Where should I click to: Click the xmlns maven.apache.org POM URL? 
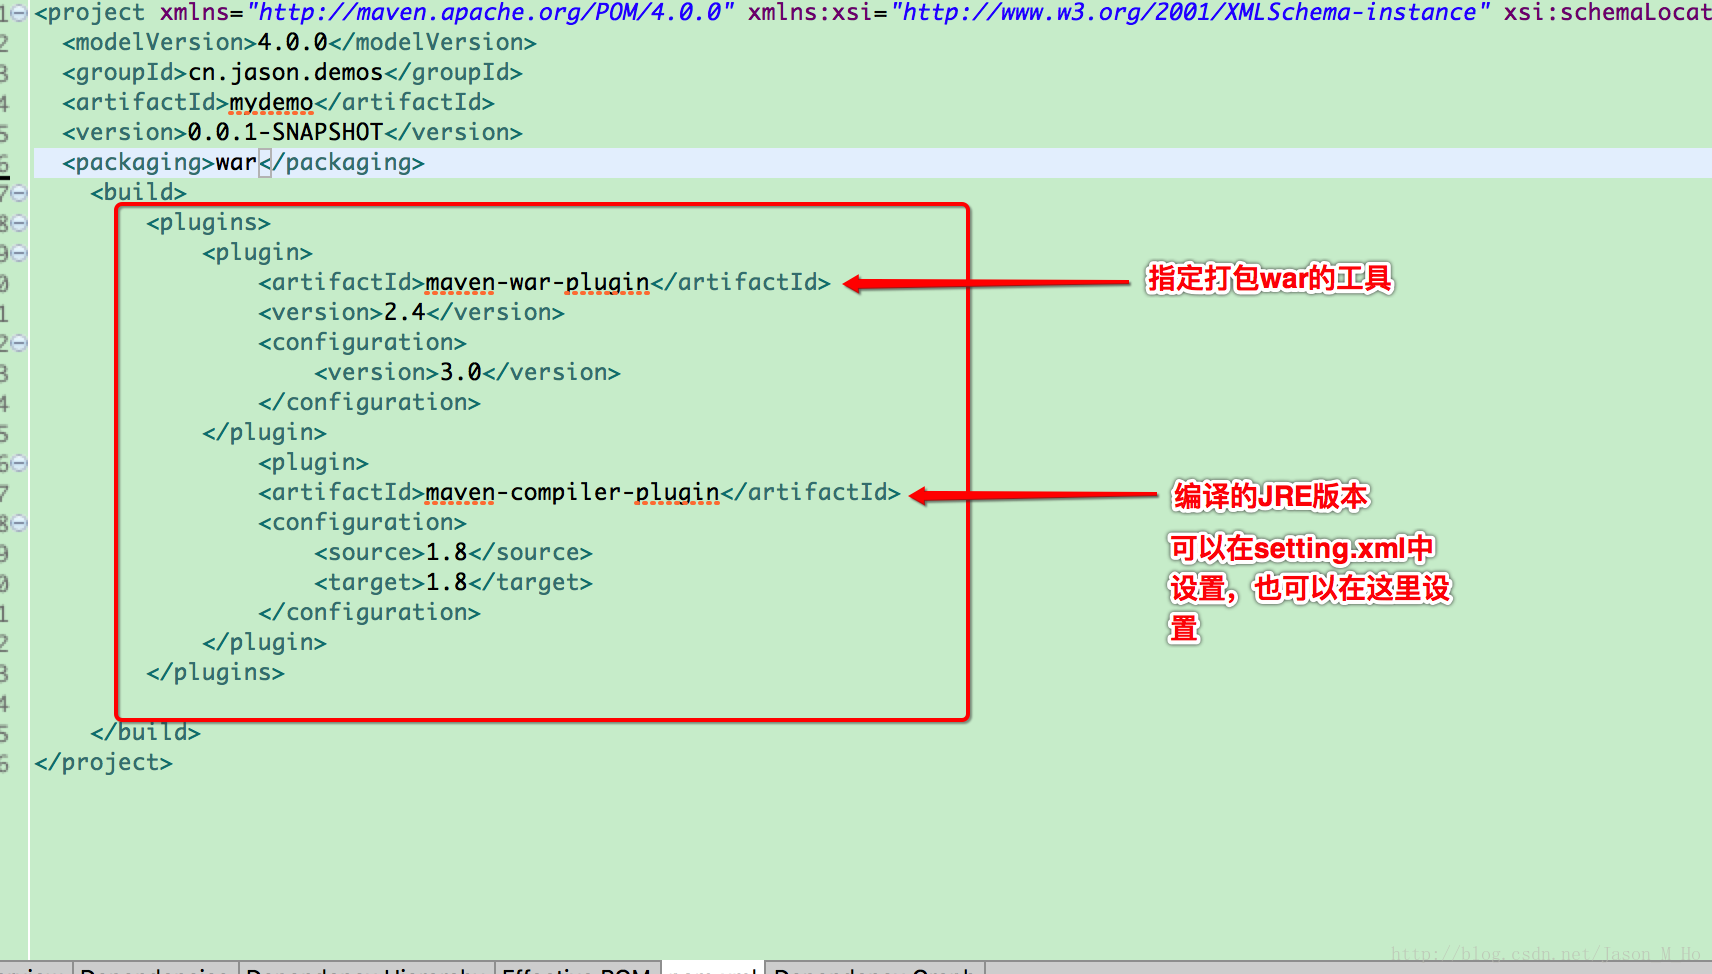[491, 13]
